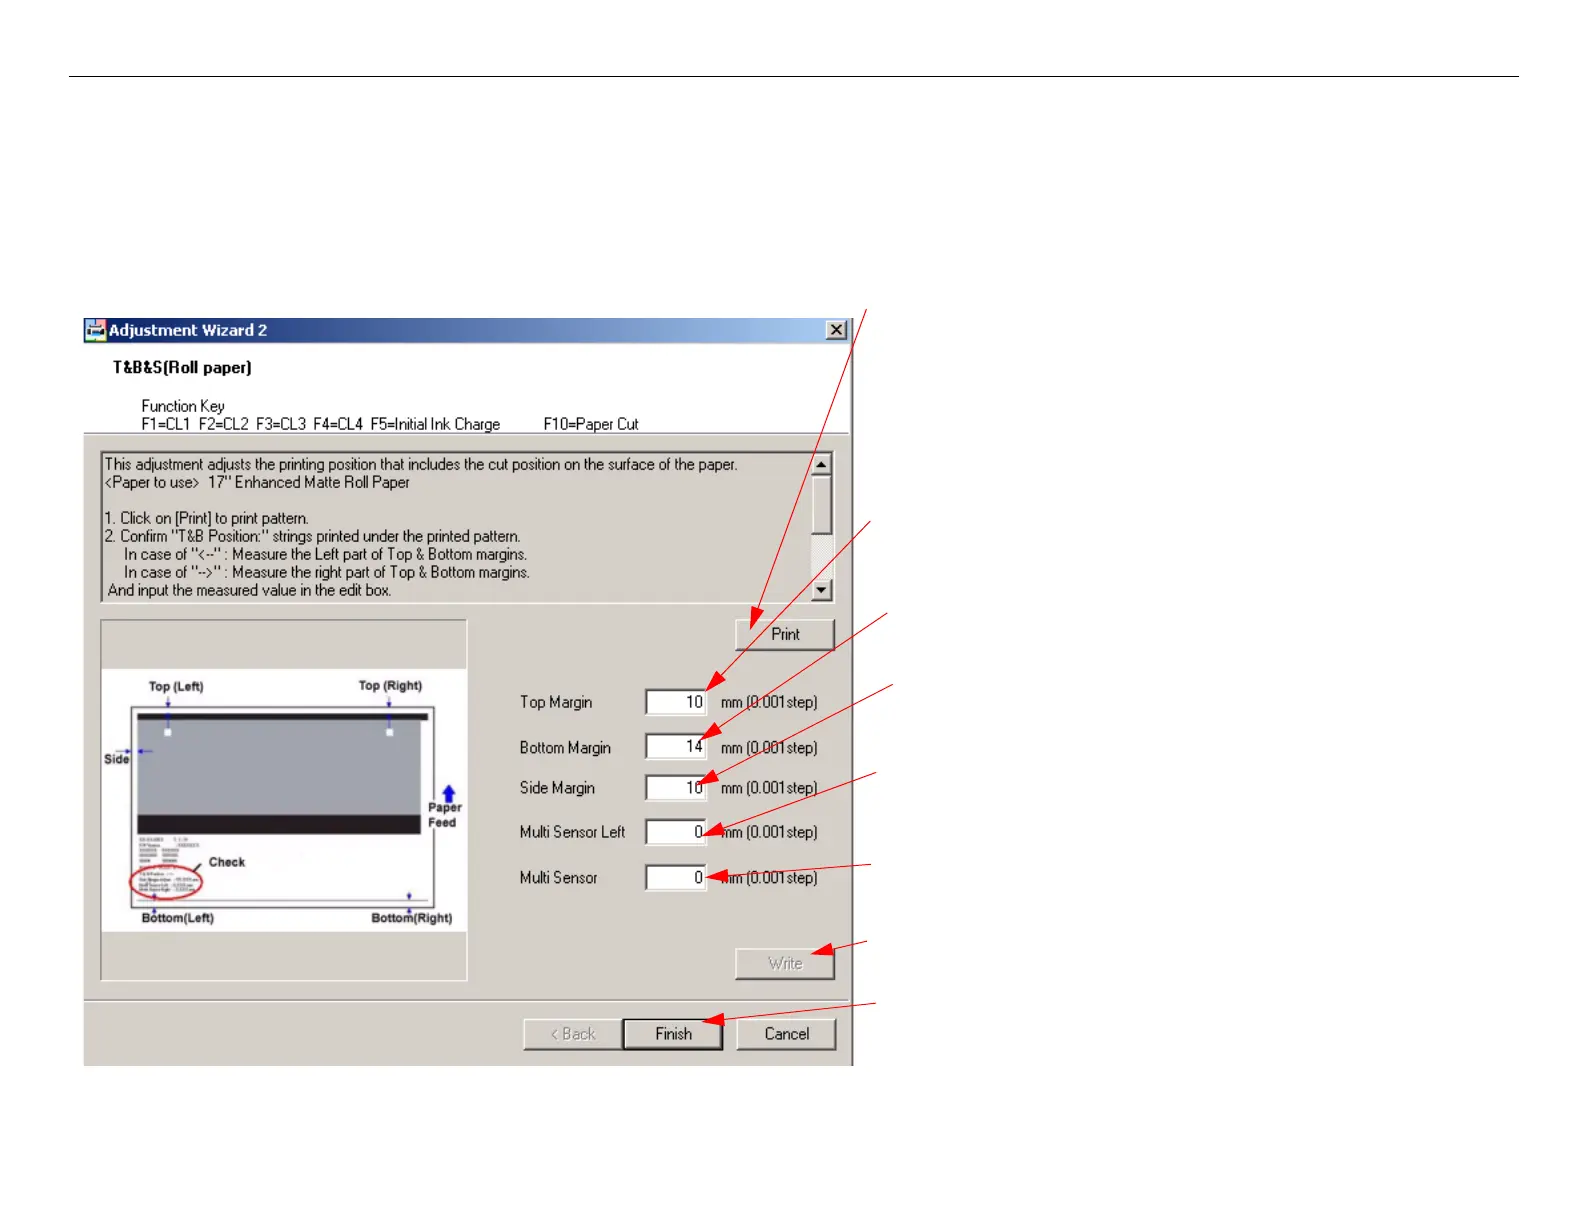The height and width of the screenshot is (1224, 1584).
Task: Click the margin diagram preview image
Action: pyautogui.click(x=284, y=800)
